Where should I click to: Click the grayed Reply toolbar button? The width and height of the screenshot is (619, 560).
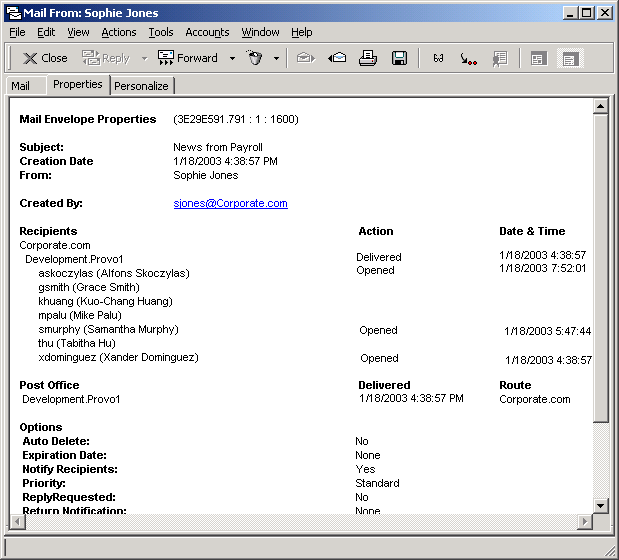(105, 58)
